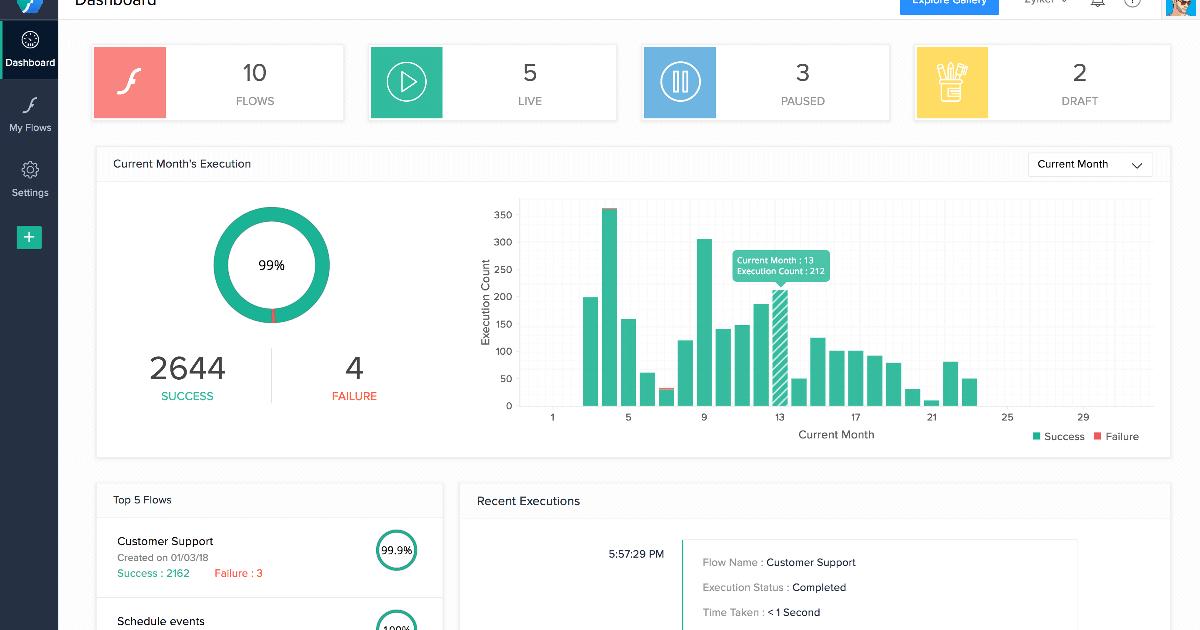Click the 99% donut chart
Screen dimensions: 1200x630
(271, 265)
